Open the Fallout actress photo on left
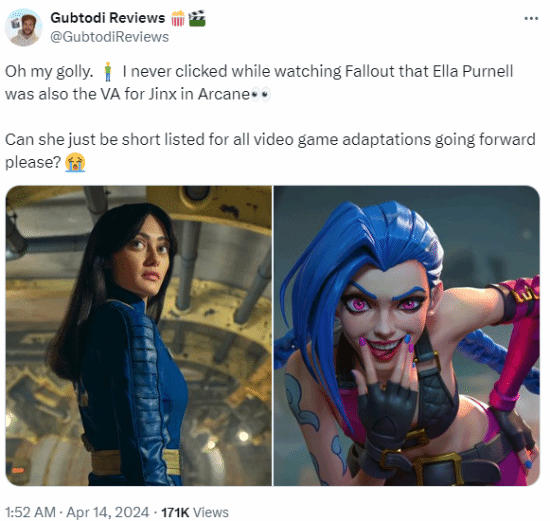This screenshot has height=521, width=550. click(139, 335)
